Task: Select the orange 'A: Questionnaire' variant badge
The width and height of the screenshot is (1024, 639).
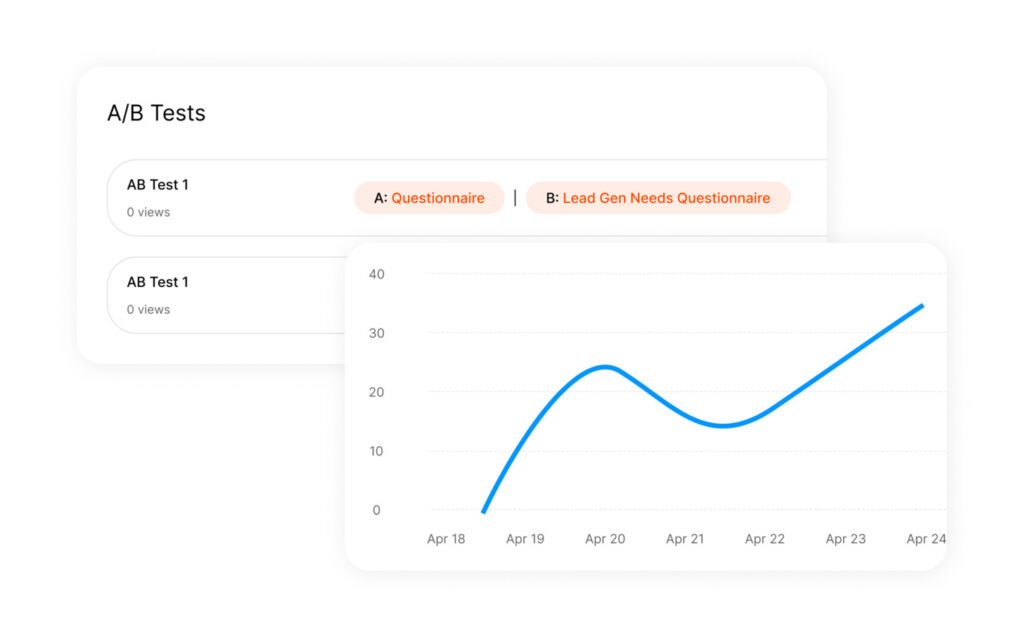Action: point(429,197)
